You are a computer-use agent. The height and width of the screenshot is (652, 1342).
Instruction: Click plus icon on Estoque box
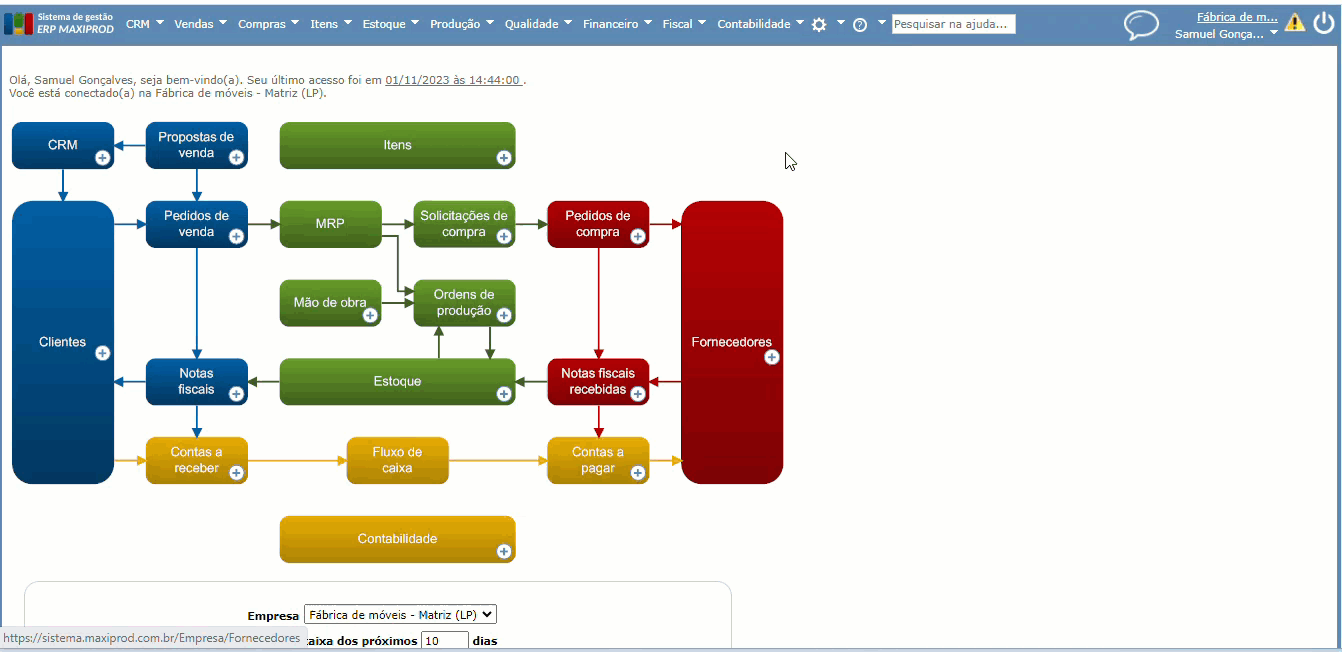coord(504,394)
